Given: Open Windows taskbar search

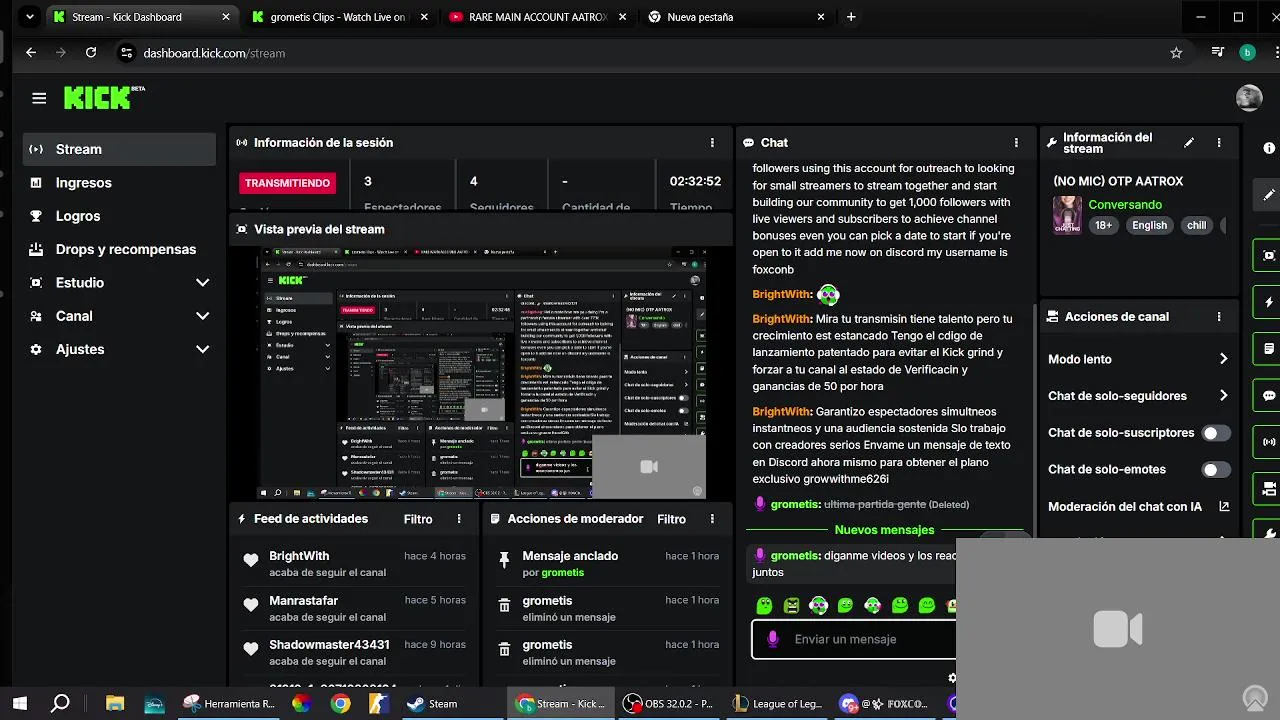Looking at the screenshot, I should point(60,704).
